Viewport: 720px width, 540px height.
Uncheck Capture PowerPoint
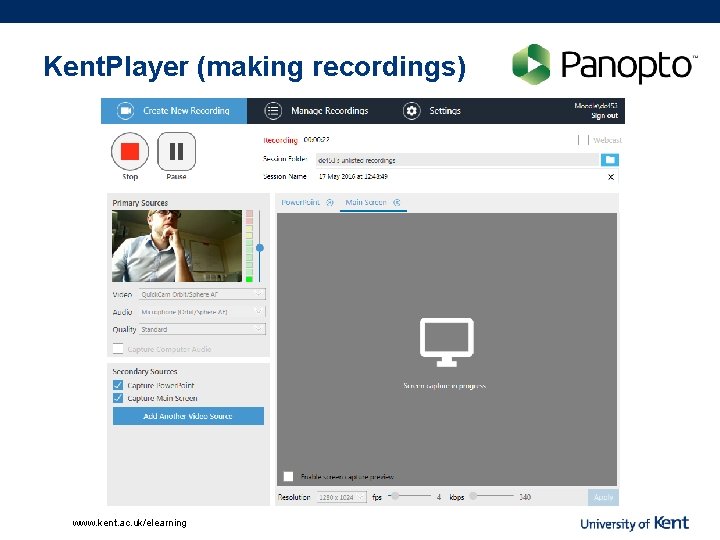tap(118, 385)
